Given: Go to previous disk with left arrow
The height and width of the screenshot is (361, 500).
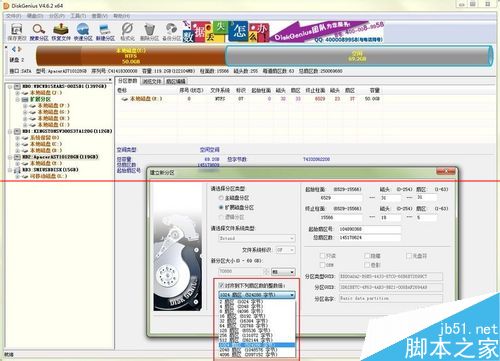Looking at the screenshot, I should point(14,49).
